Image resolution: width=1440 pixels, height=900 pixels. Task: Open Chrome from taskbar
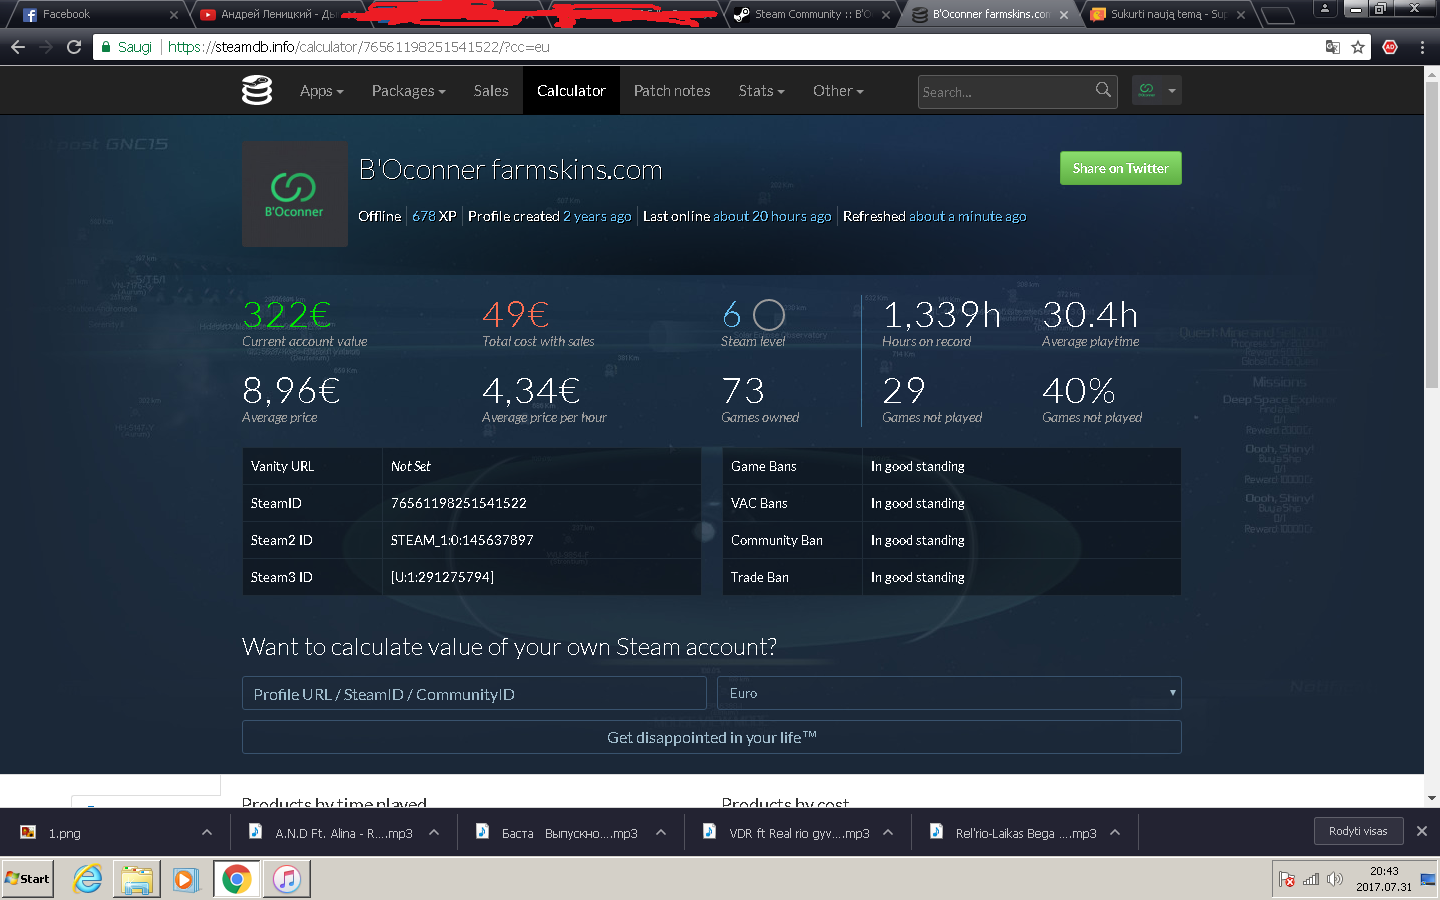237,879
